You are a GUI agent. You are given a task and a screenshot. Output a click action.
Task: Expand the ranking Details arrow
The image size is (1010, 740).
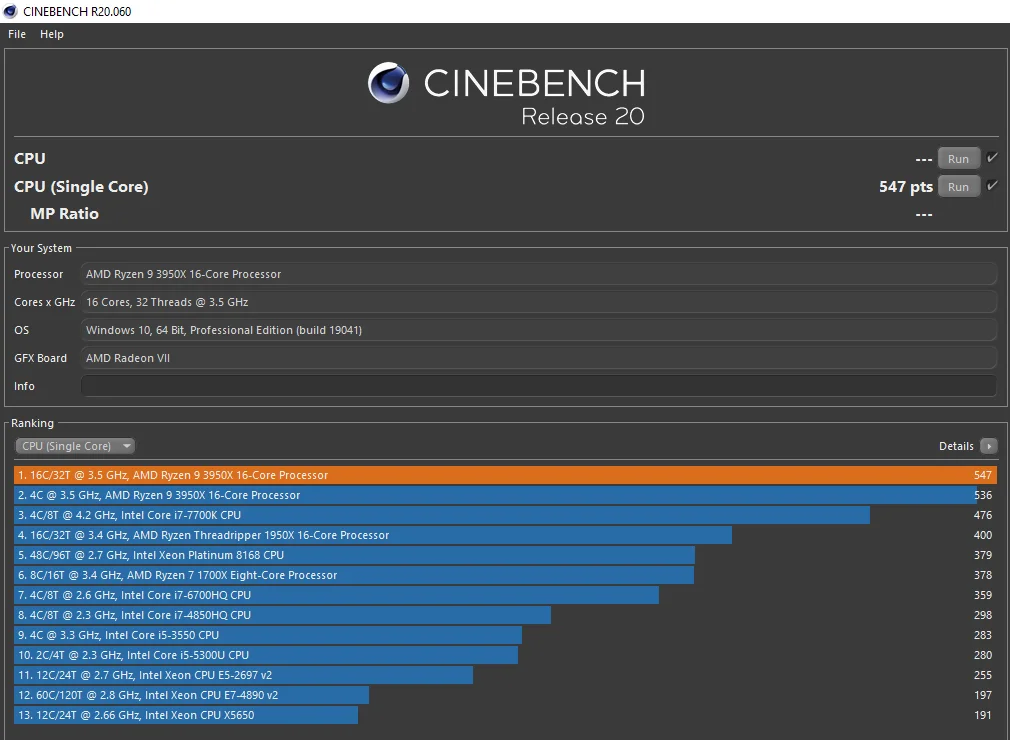[989, 446]
